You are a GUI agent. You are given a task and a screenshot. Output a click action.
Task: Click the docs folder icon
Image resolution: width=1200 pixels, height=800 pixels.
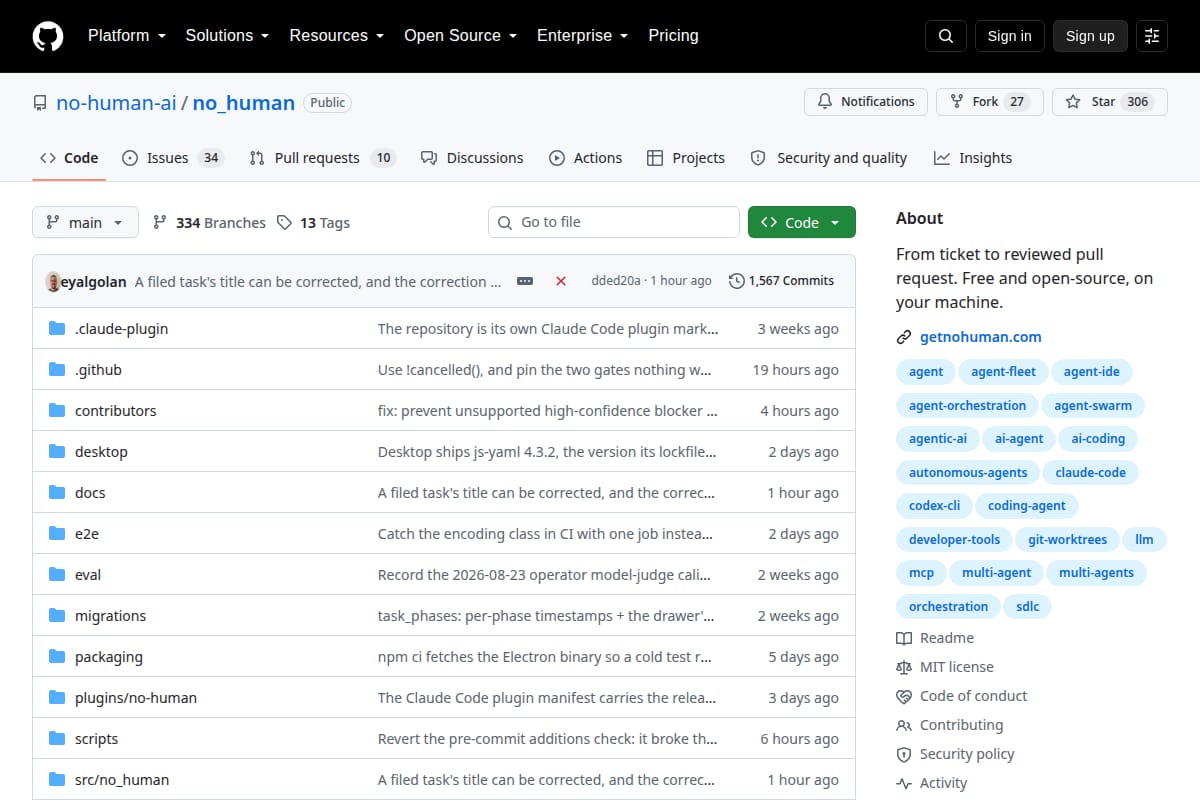point(57,492)
